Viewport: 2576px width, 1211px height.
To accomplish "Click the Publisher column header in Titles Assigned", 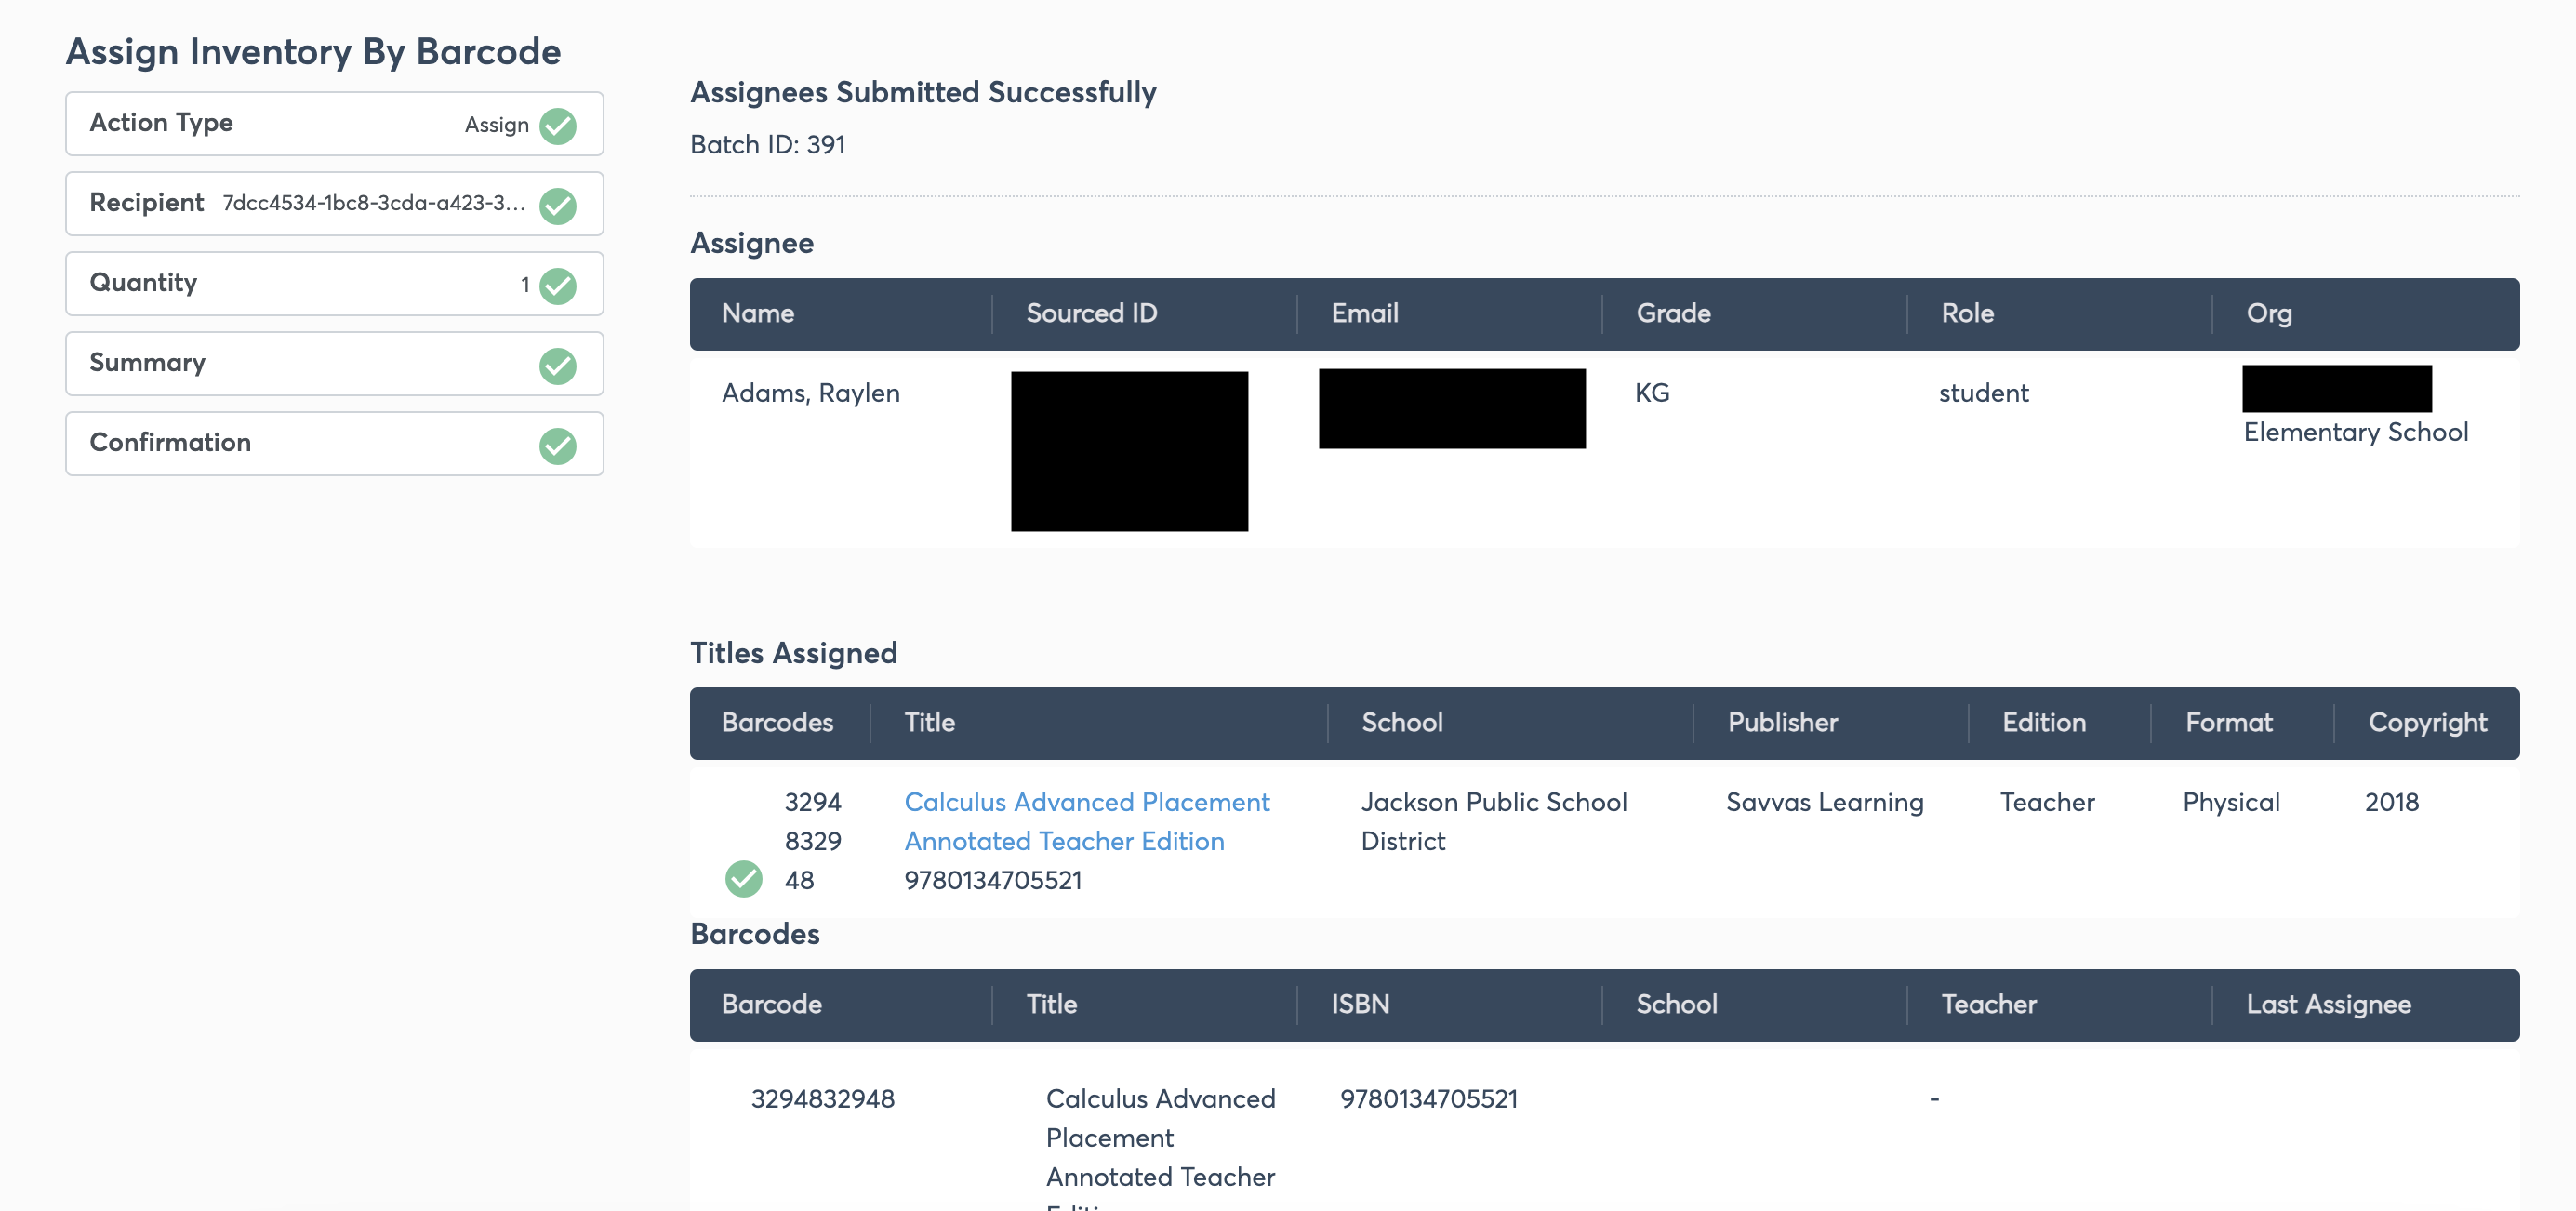I will [1782, 722].
